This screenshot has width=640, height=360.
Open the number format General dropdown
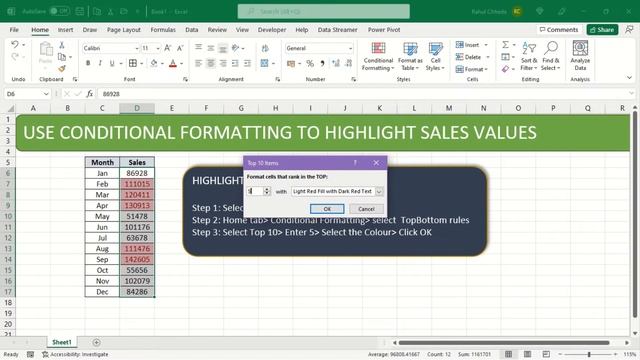[350, 48]
